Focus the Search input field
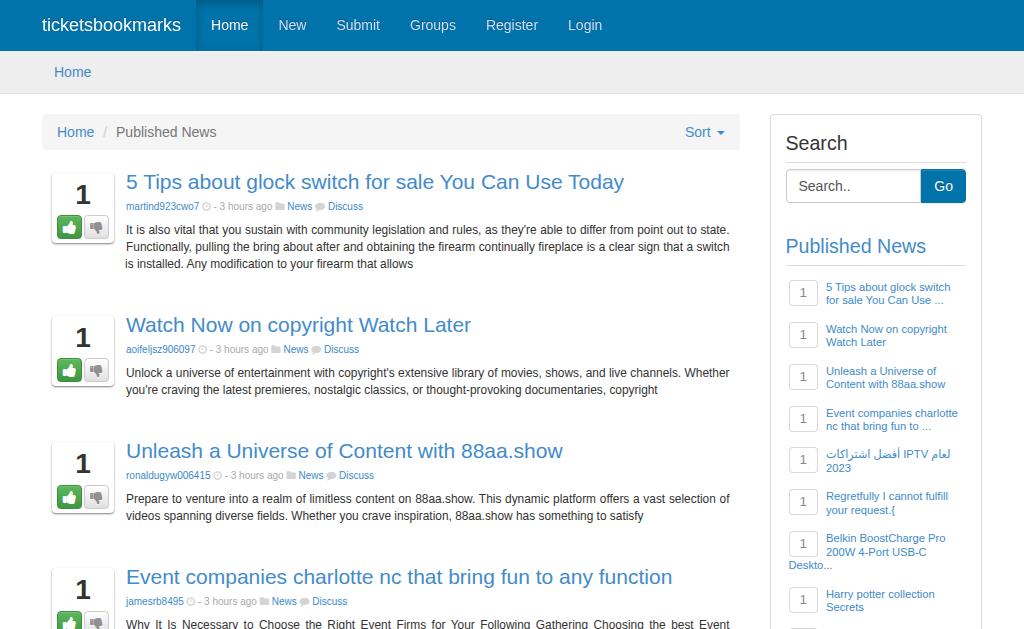The image size is (1024, 629). click(854, 186)
